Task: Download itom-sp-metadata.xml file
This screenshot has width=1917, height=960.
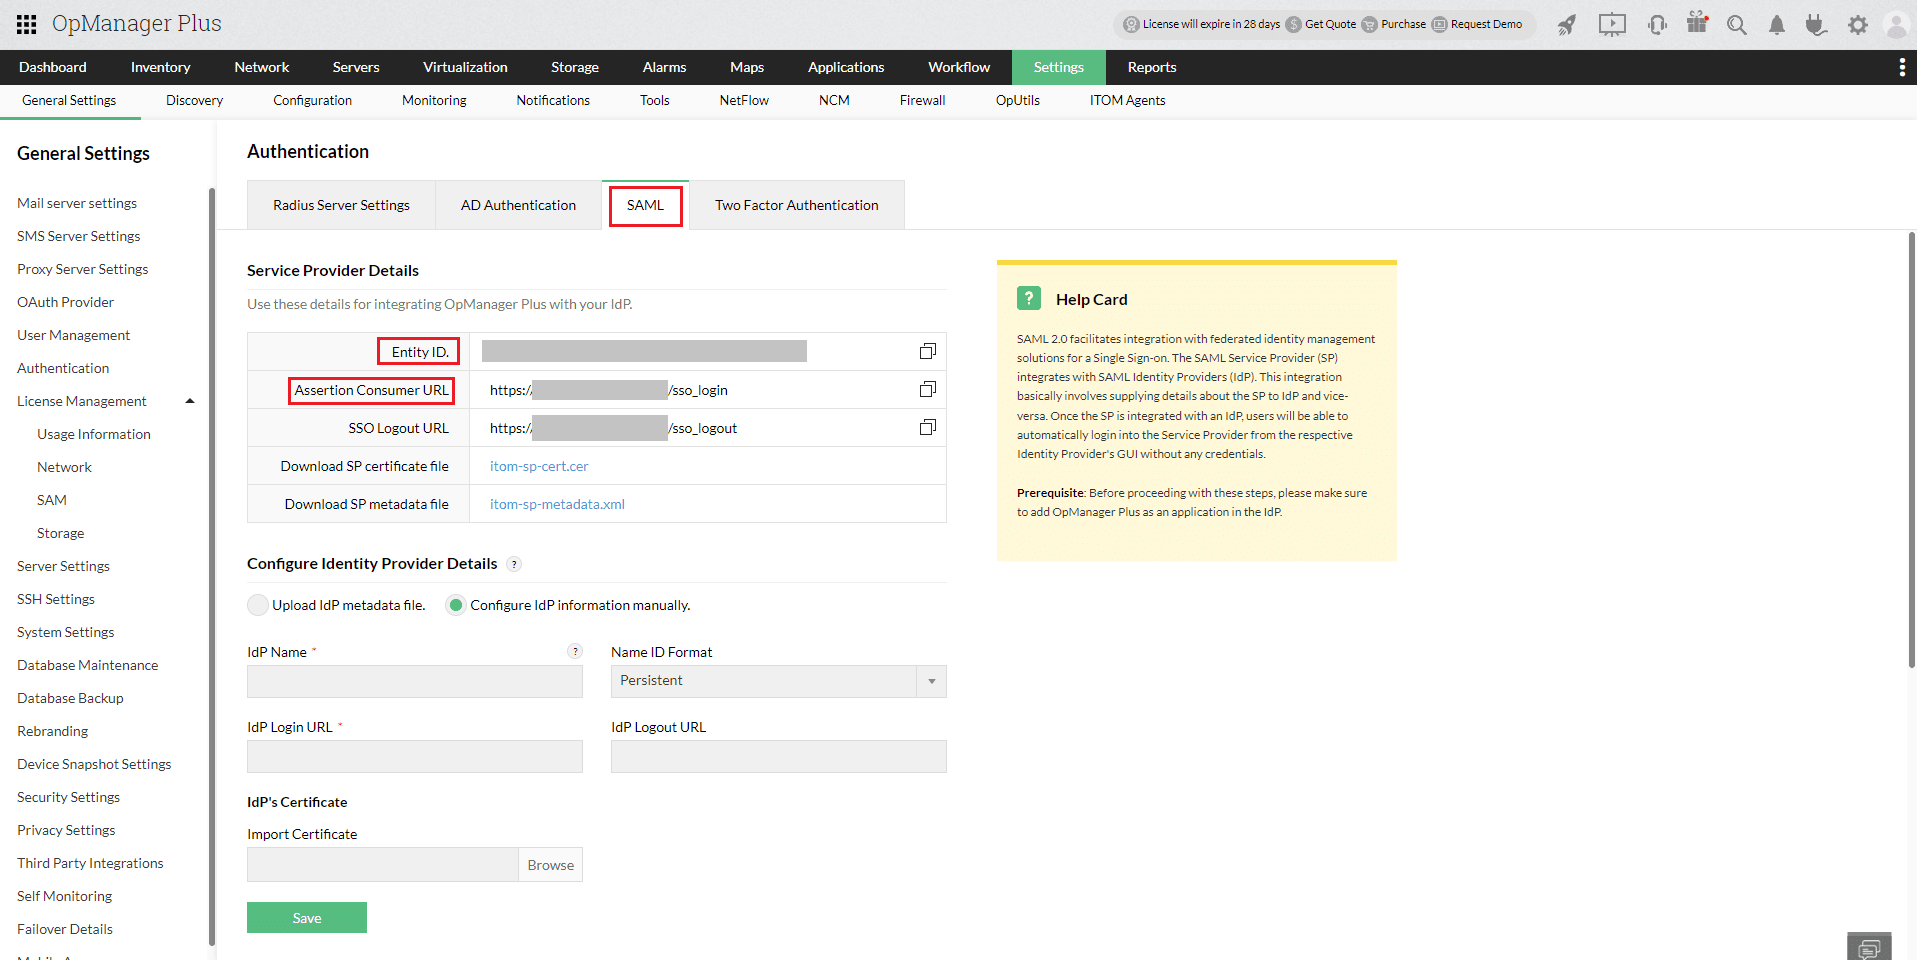Action: pyautogui.click(x=557, y=504)
